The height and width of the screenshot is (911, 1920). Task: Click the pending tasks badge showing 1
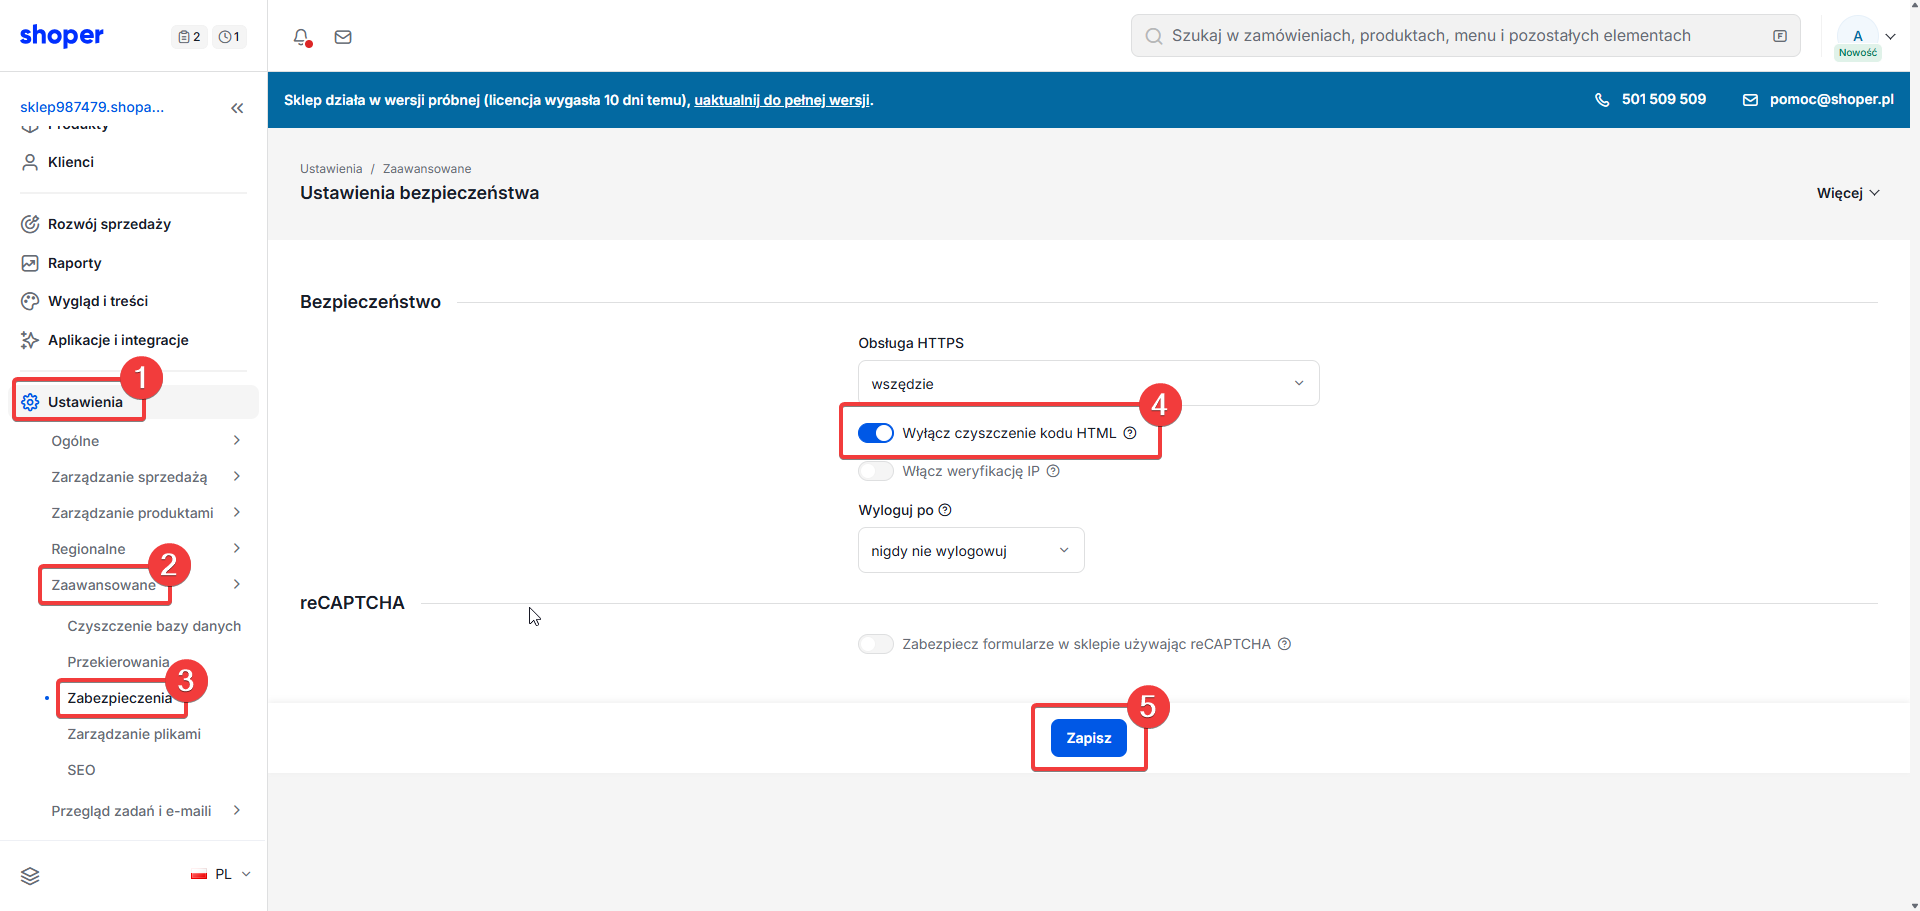point(229,37)
